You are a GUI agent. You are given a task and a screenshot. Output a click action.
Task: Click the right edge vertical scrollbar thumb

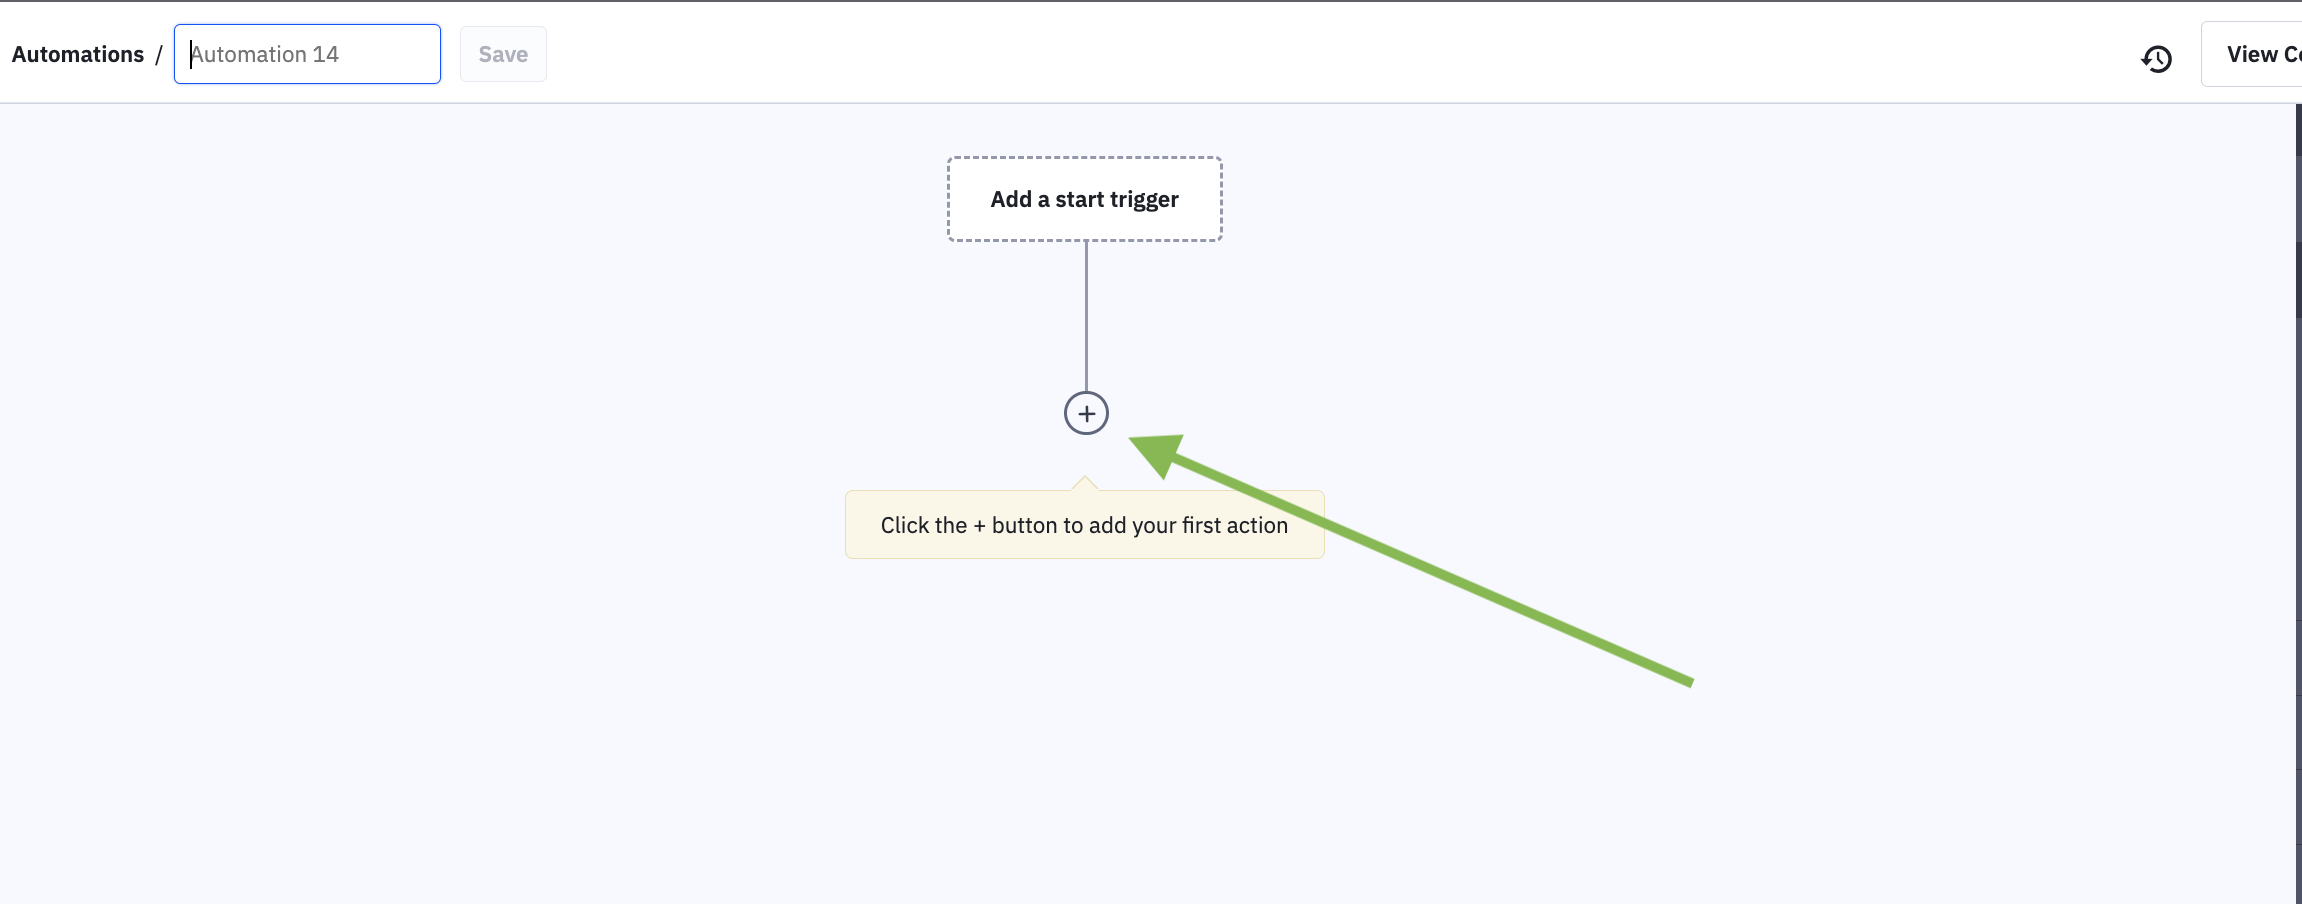tap(2298, 280)
